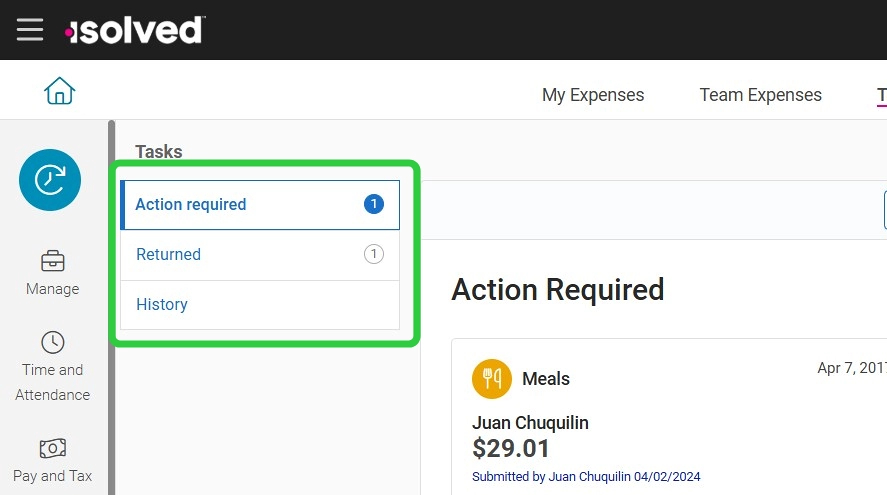Screen dimensions: 887x495
Task: Open the hamburger navigation menu
Action: pyautogui.click(x=30, y=29)
